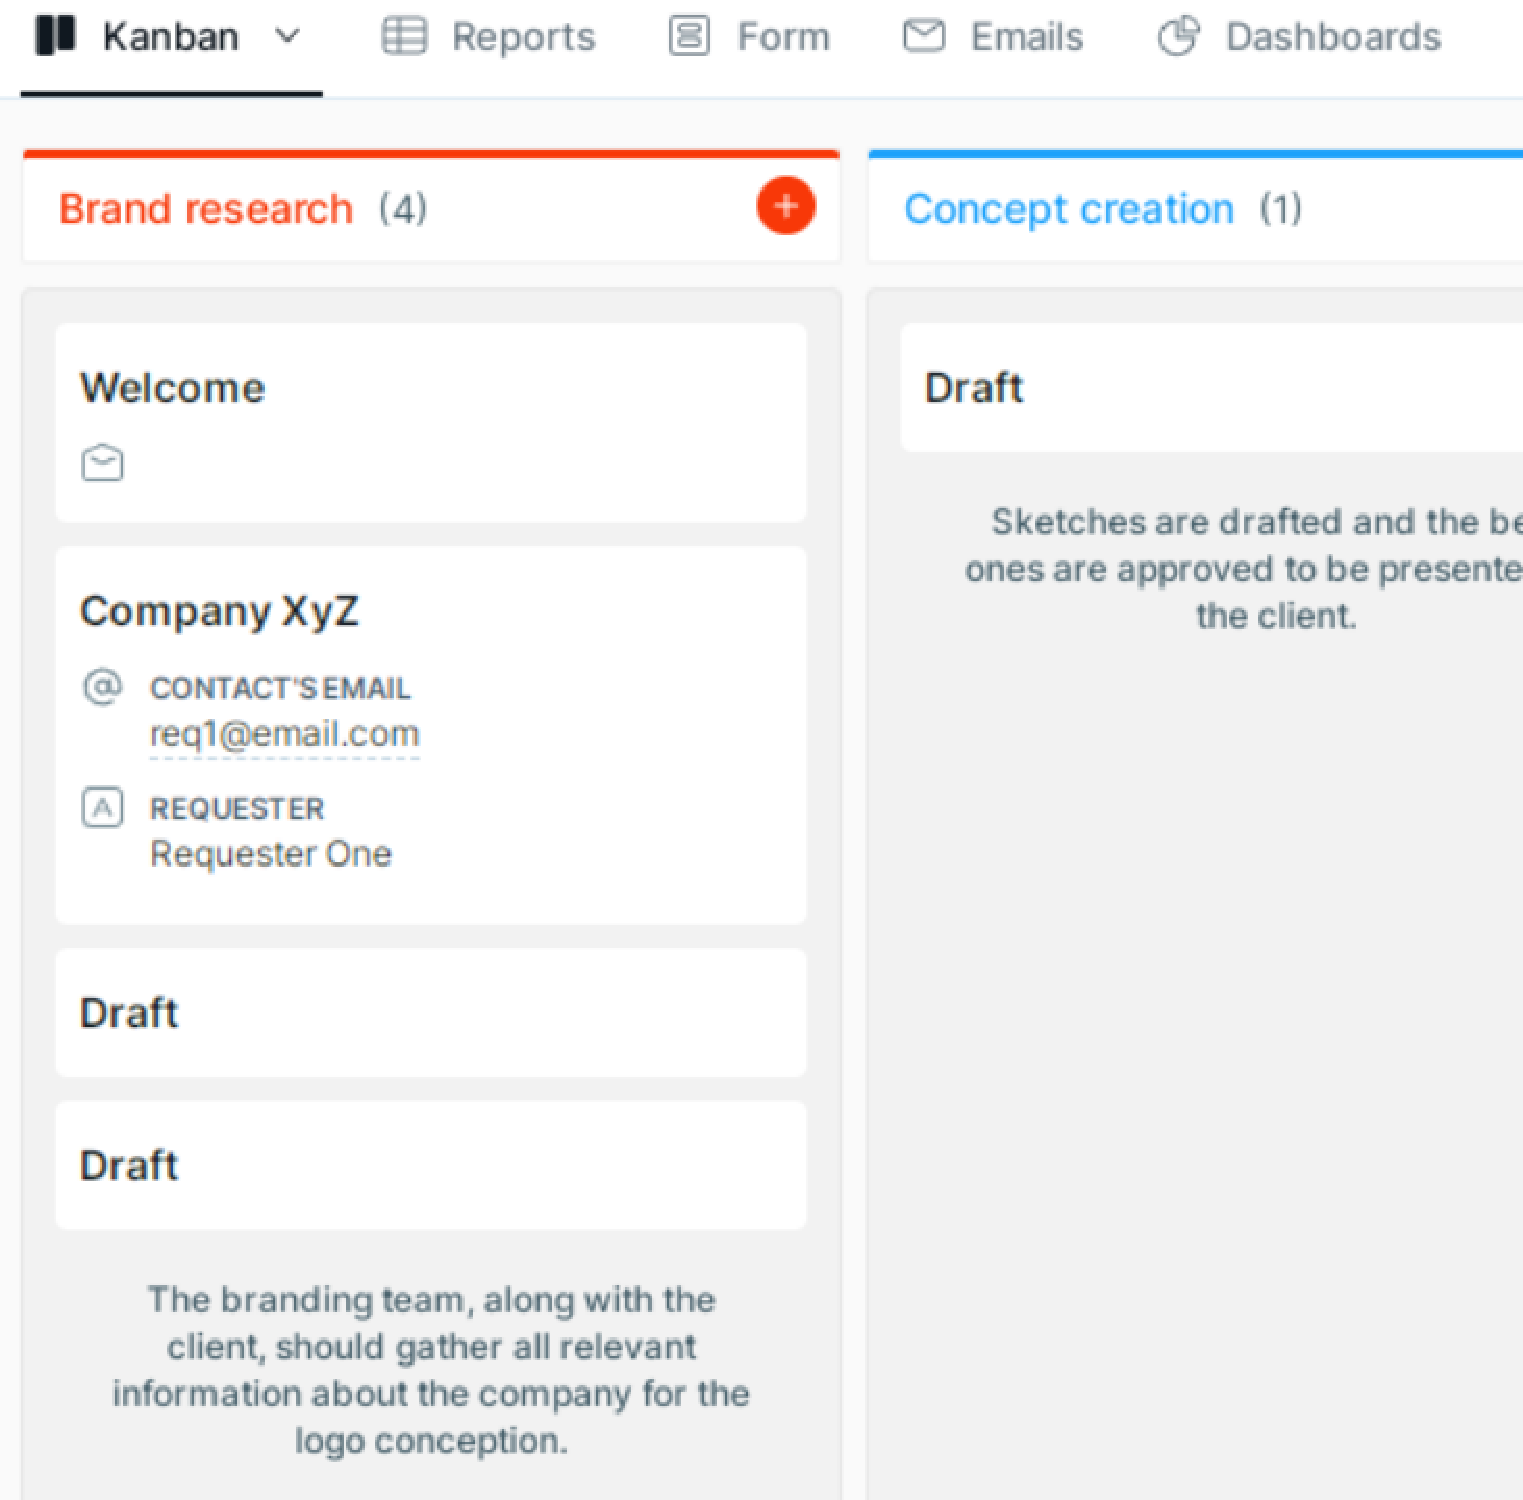The image size is (1523, 1500).
Task: Expand the Kanban view dropdown chevron
Action: (x=287, y=37)
